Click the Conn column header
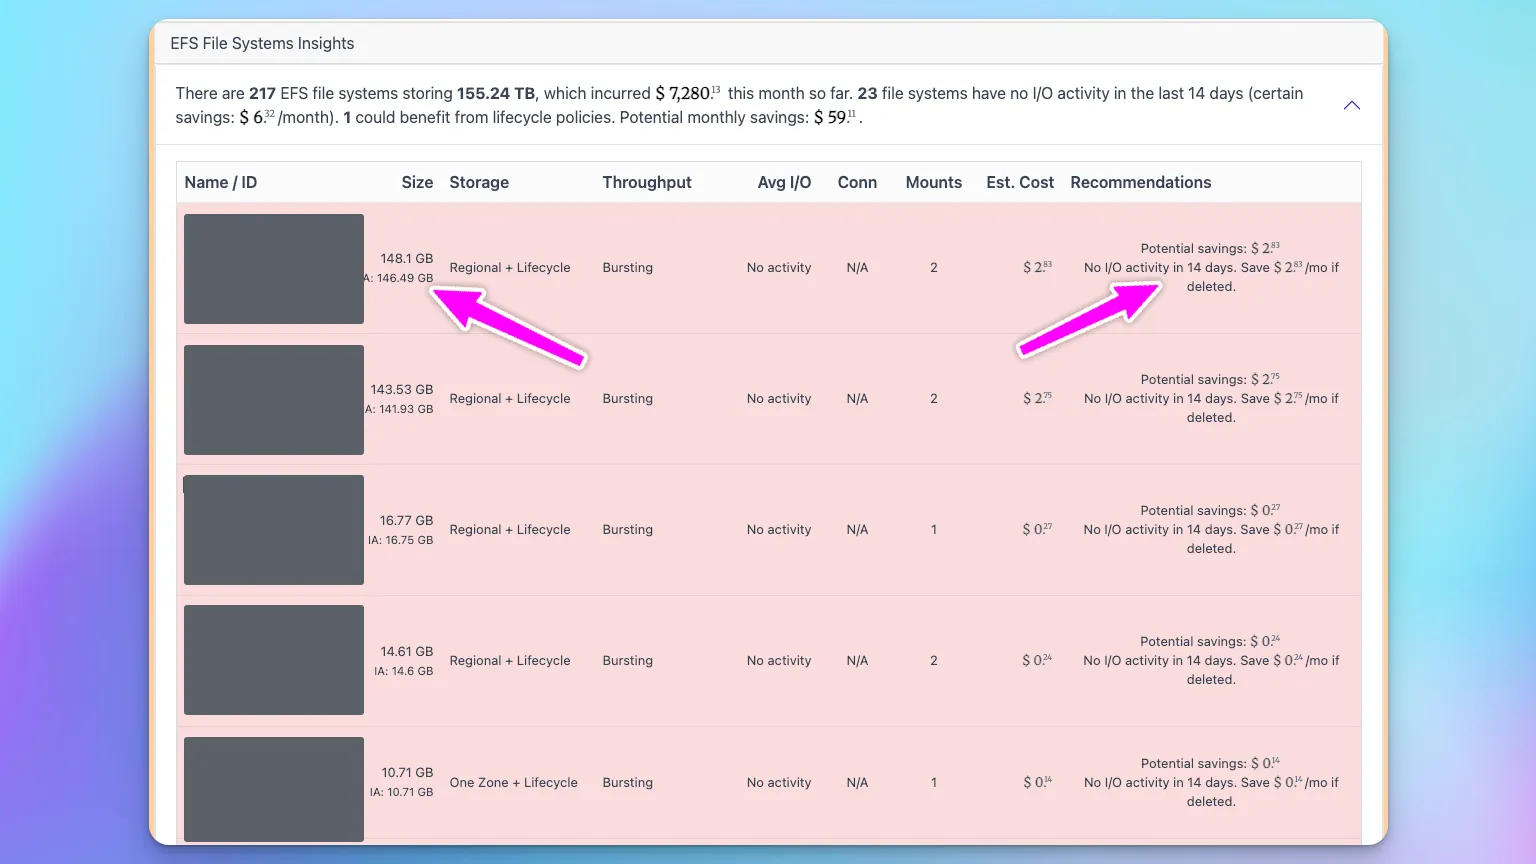This screenshot has width=1536, height=864. tap(857, 182)
